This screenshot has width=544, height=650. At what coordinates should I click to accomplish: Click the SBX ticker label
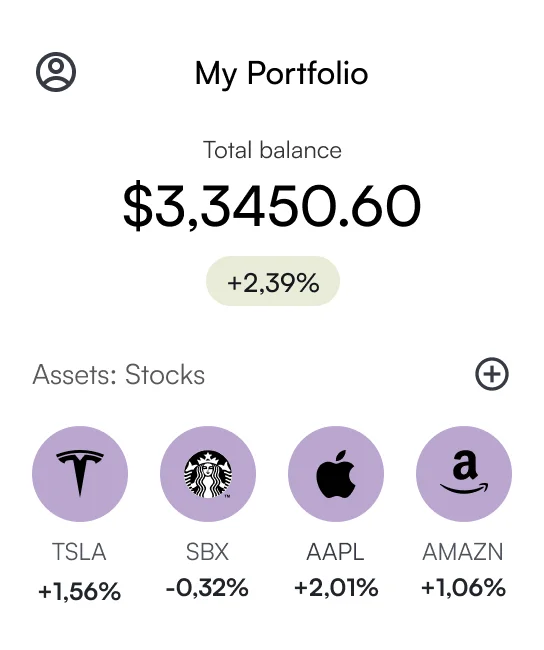click(207, 552)
